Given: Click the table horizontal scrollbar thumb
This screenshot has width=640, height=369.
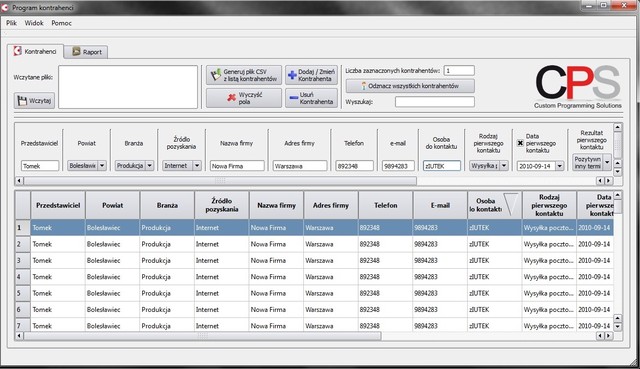Looking at the screenshot, I should (202, 336).
